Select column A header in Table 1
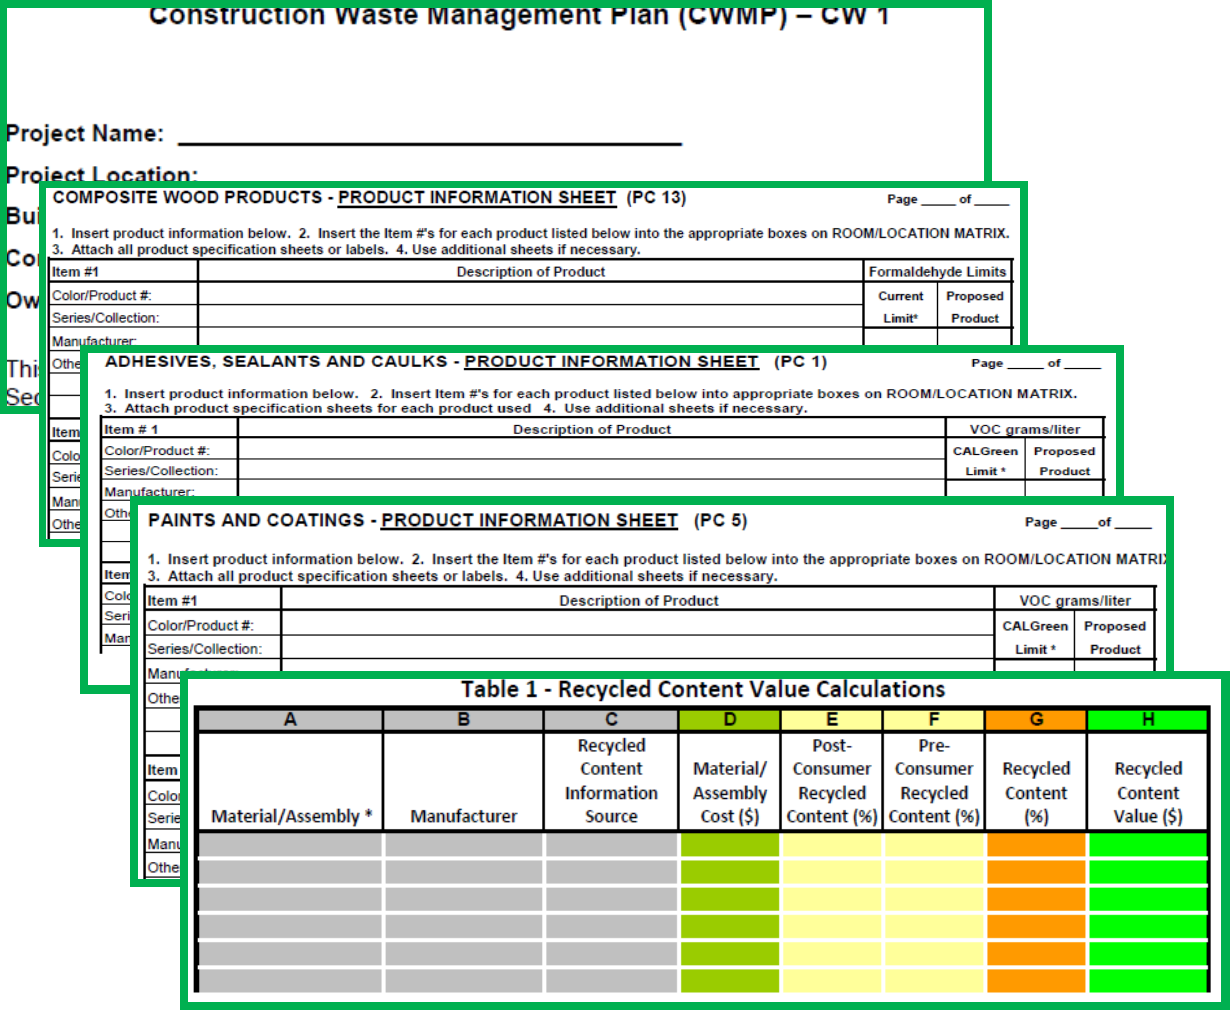 290,720
